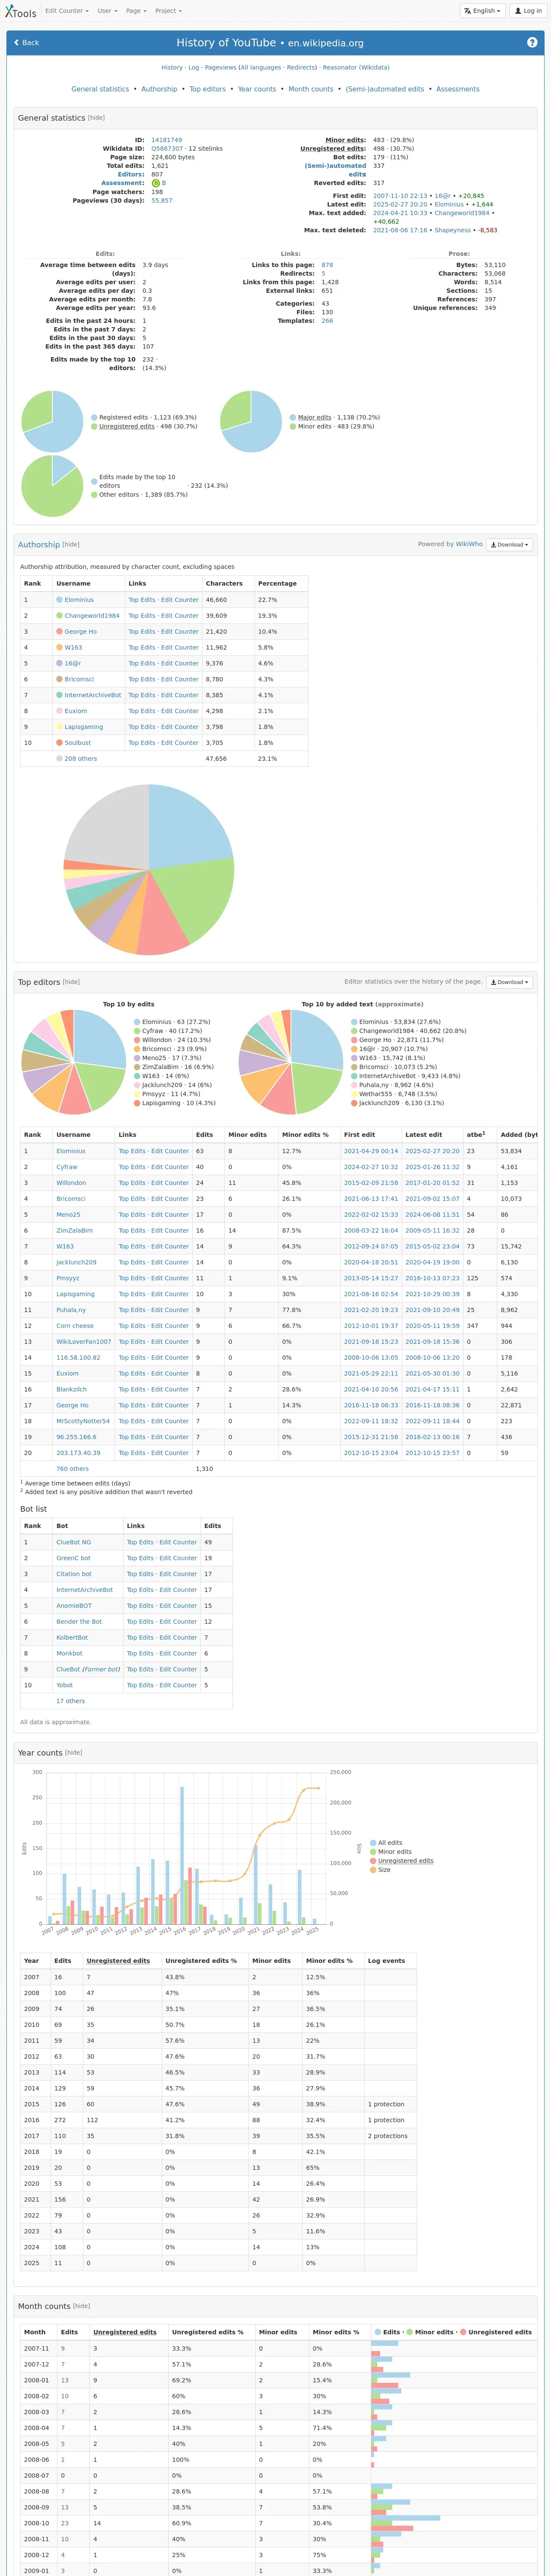Open the page History link
Image resolution: width=551 pixels, height=2576 pixels.
tap(172, 68)
